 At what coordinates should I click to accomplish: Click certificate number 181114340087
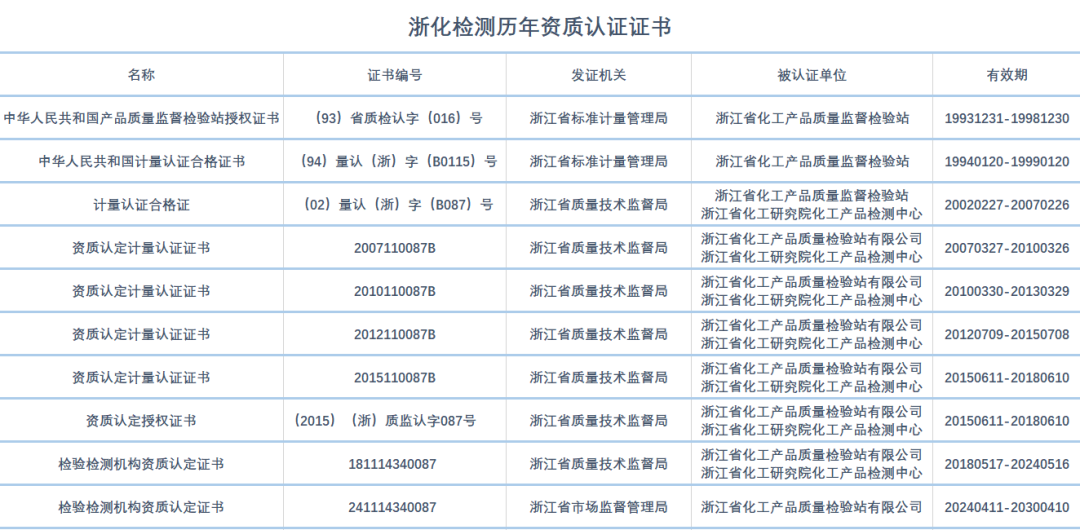(x=394, y=464)
